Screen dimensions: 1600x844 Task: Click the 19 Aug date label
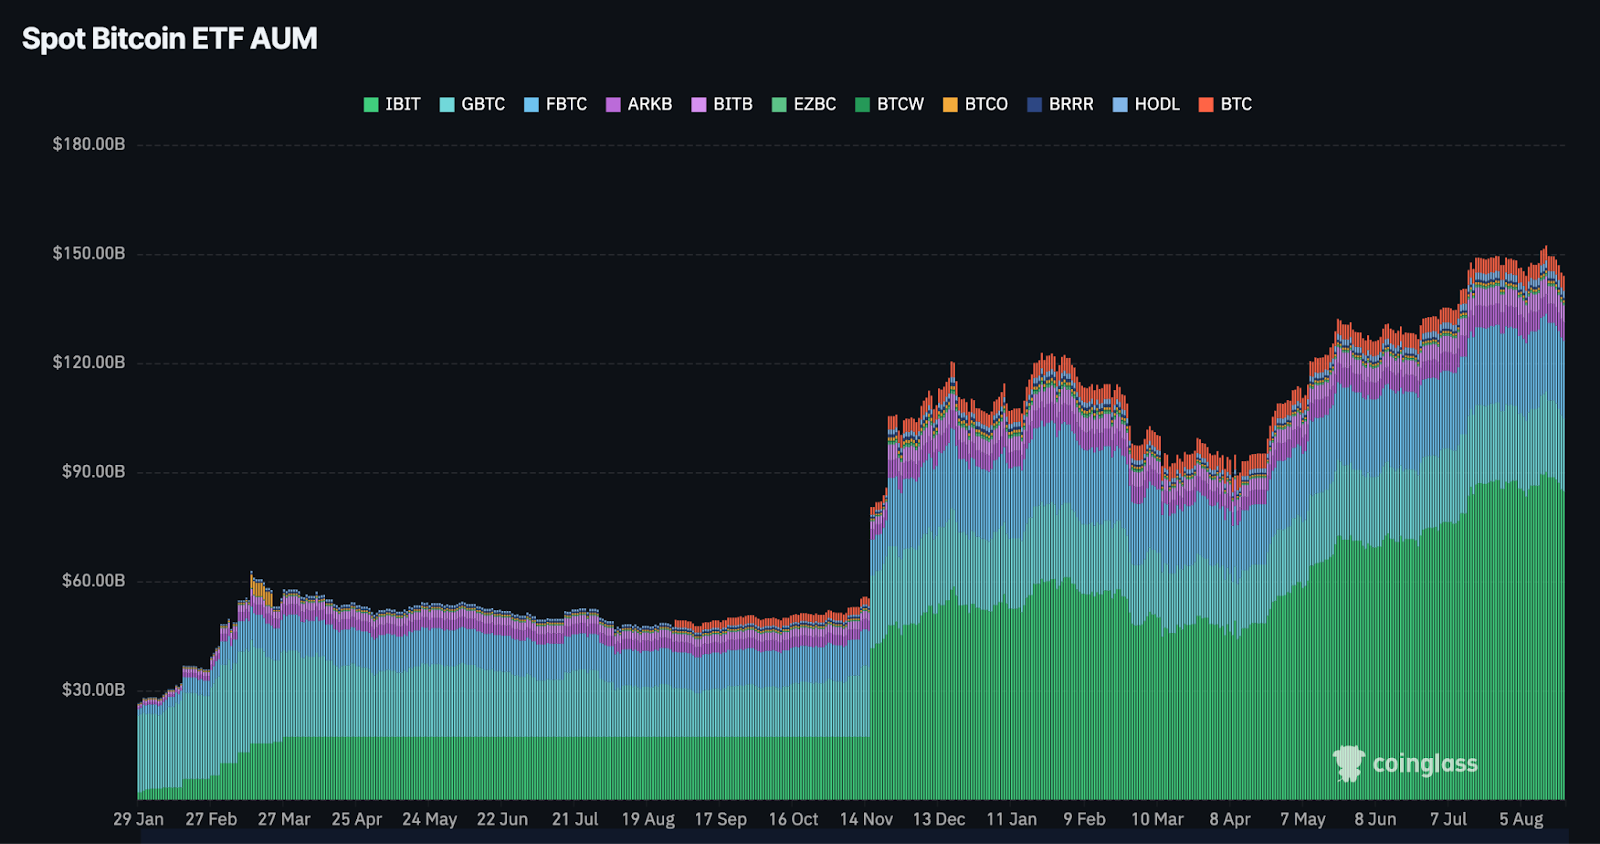(648, 819)
